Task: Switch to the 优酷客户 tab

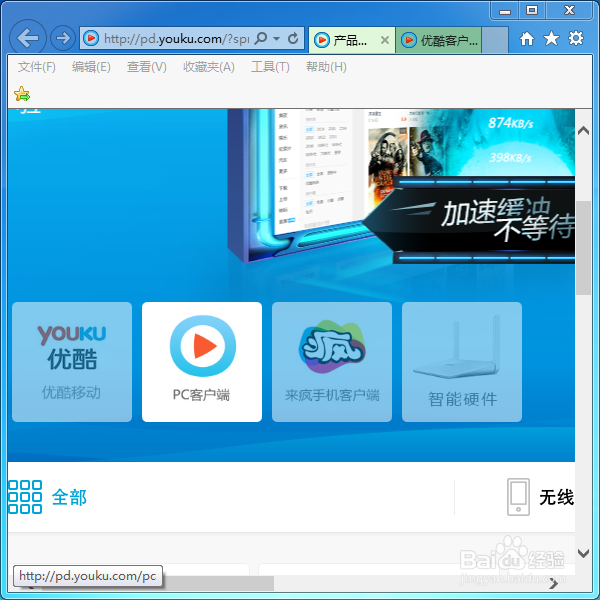Action: click(x=439, y=40)
